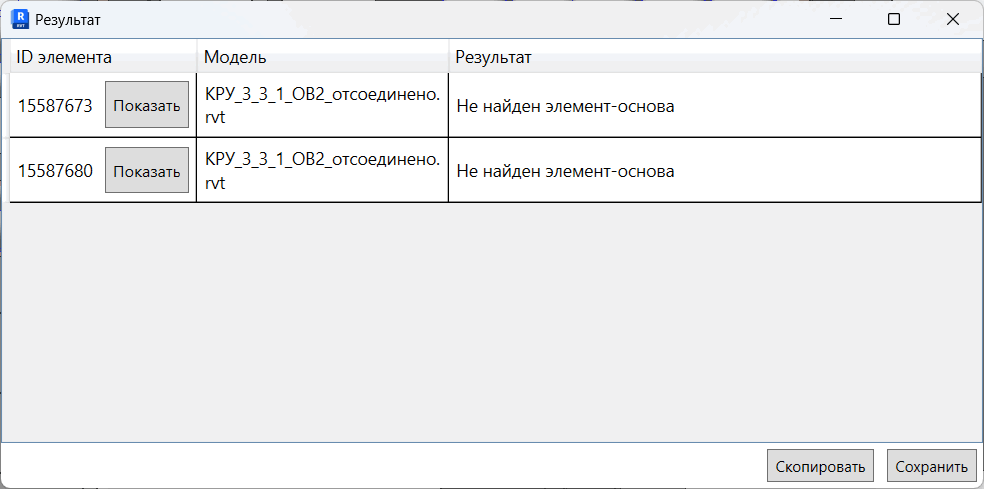Sort by the Модель column header
Image resolution: width=984 pixels, height=489 pixels.
click(323, 57)
